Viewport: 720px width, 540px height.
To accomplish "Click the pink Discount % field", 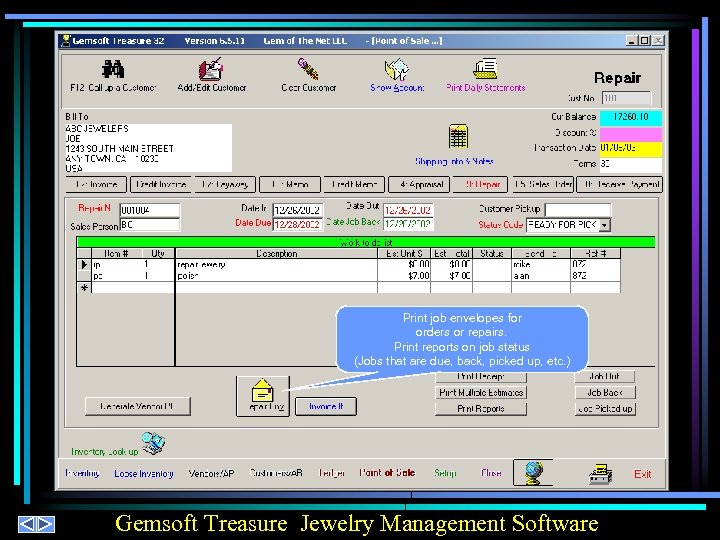I will (x=631, y=134).
